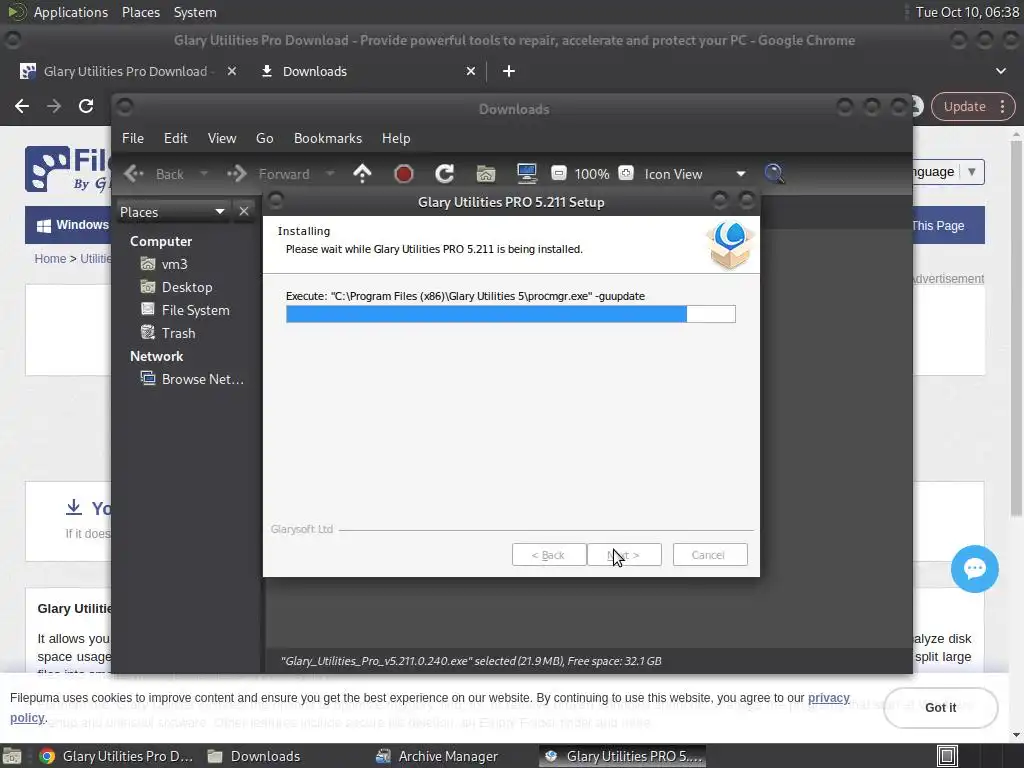Click the installation progress bar
The width and height of the screenshot is (1024, 768).
click(511, 314)
